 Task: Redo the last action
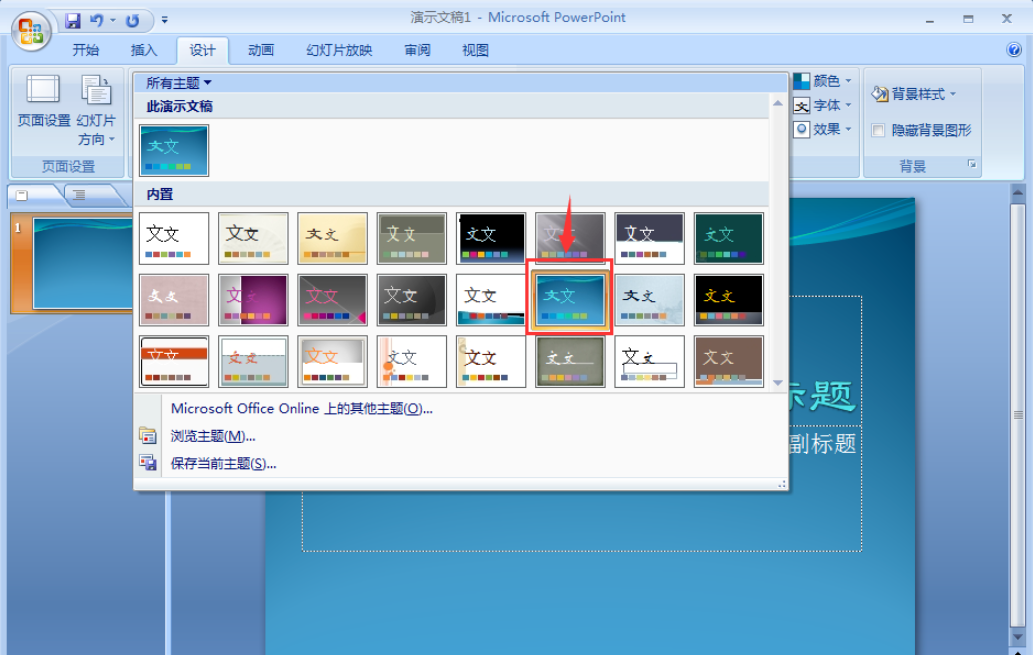[x=132, y=20]
